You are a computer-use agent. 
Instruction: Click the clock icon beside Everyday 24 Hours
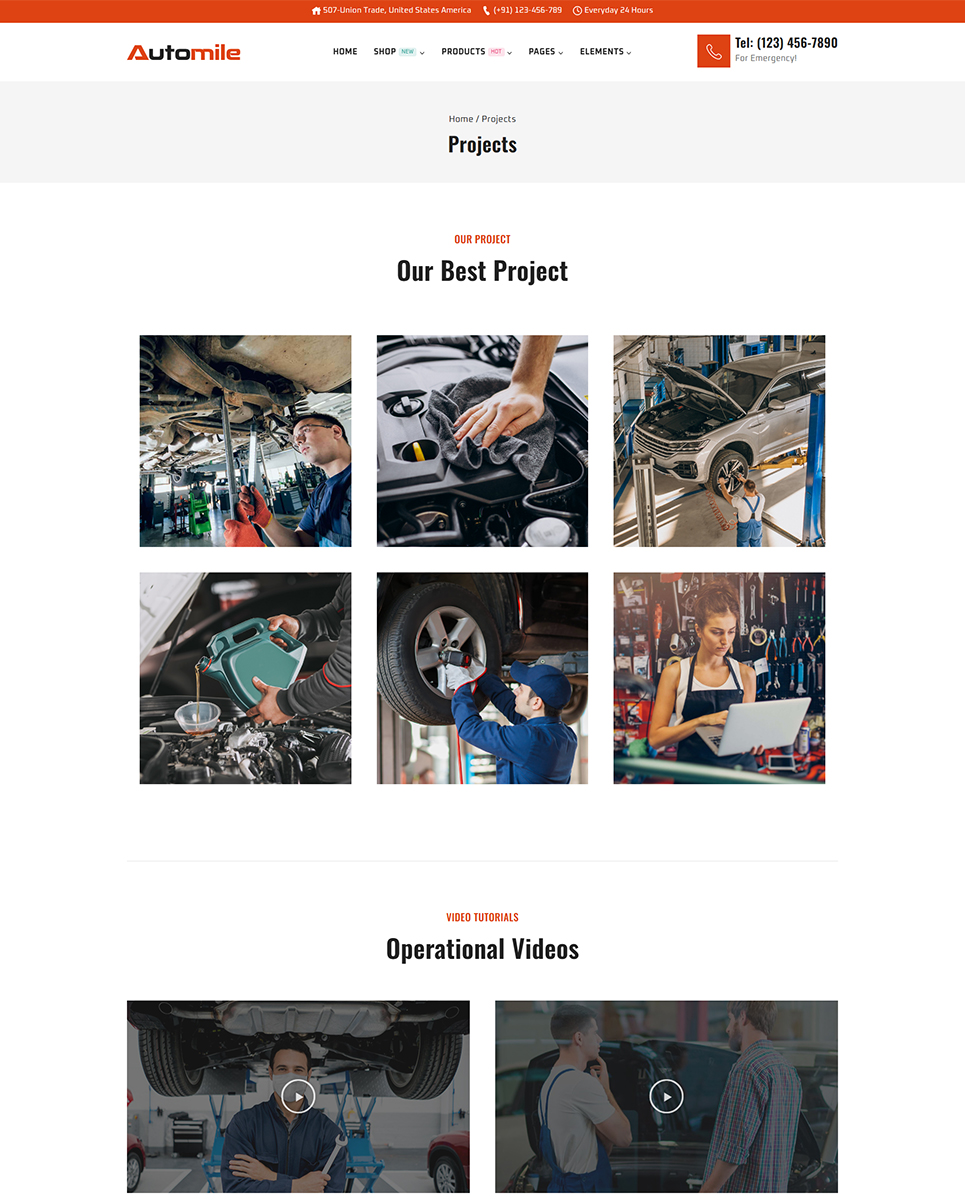577,11
